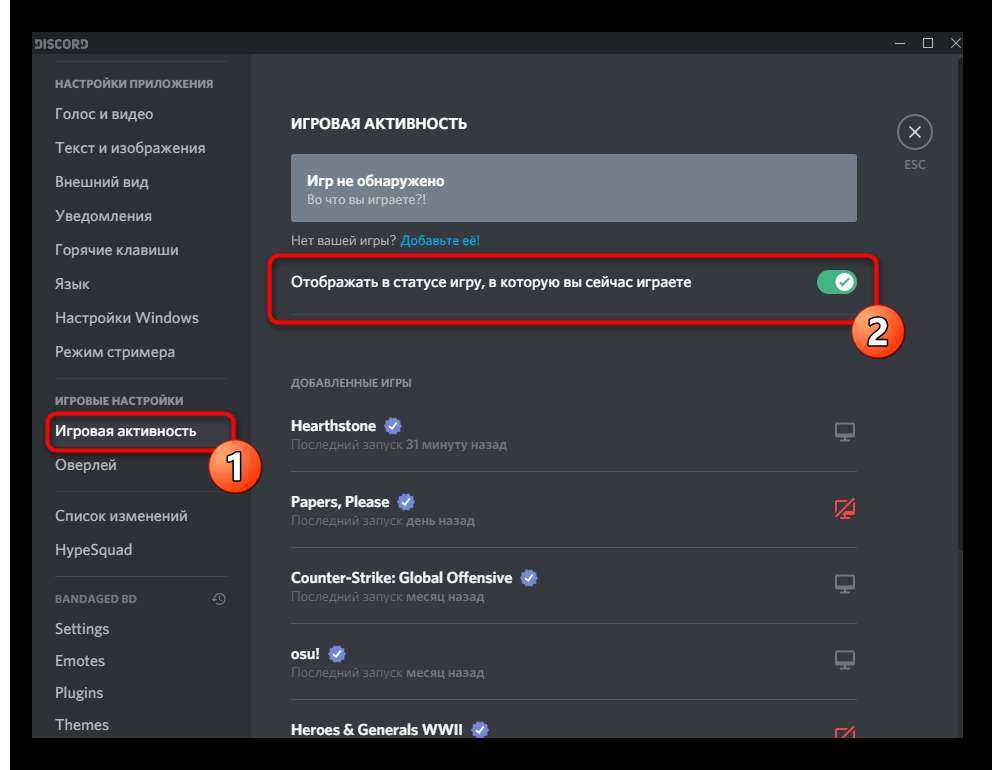
Task: Click 'Последний запуск 31 минуту назад' text
Action: 399,444
